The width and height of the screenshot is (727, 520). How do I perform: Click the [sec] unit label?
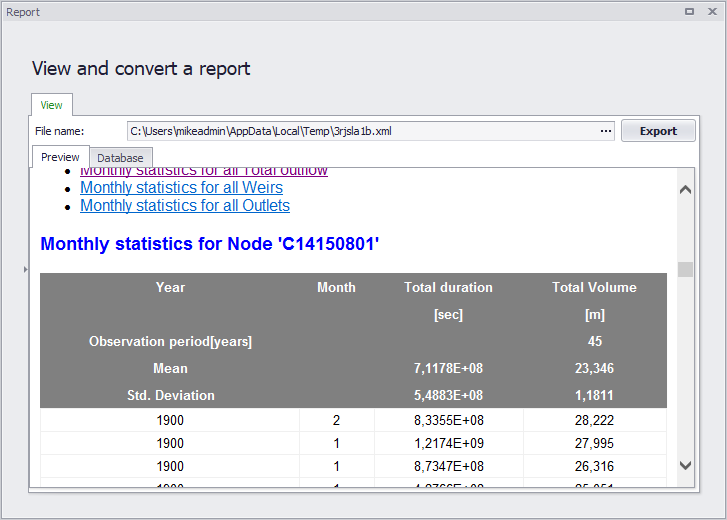(x=448, y=315)
